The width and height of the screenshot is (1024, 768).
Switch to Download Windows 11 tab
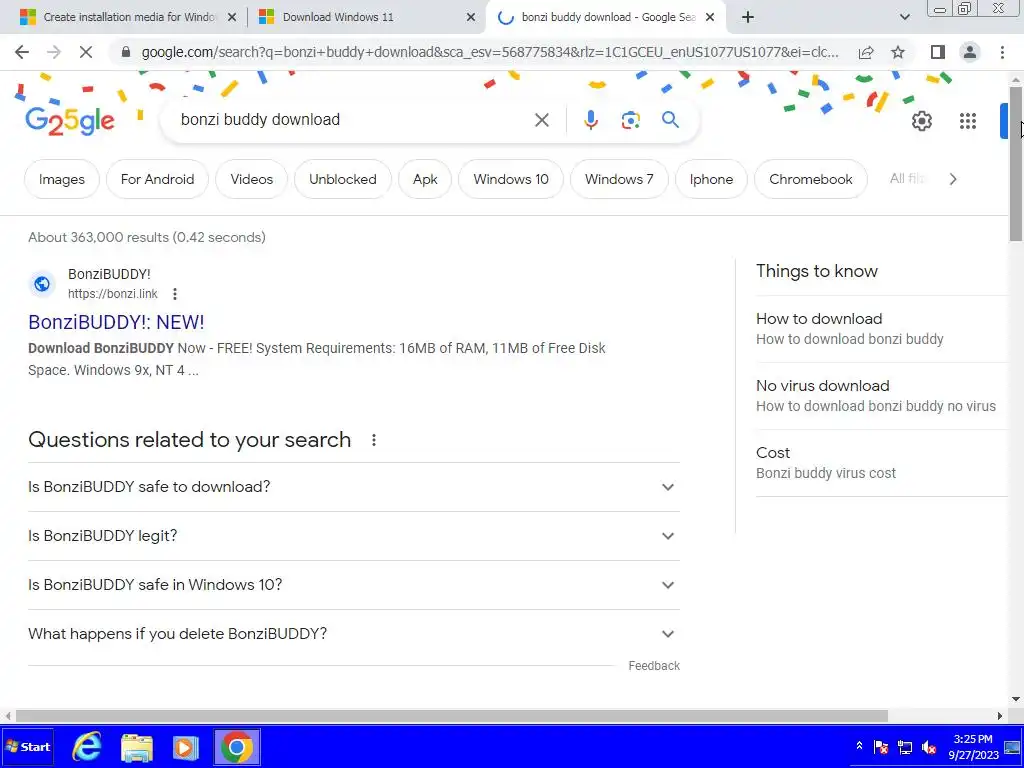[366, 18]
